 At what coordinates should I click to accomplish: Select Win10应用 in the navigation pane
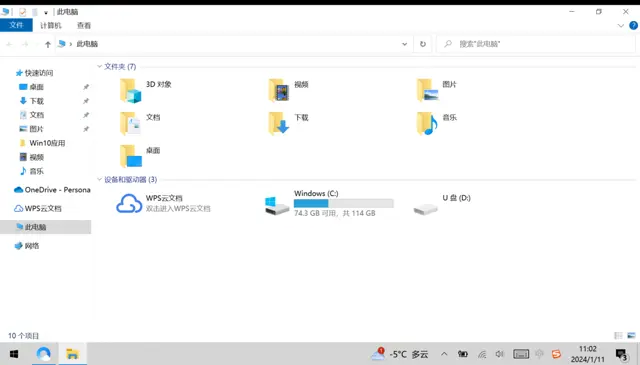[x=47, y=143]
